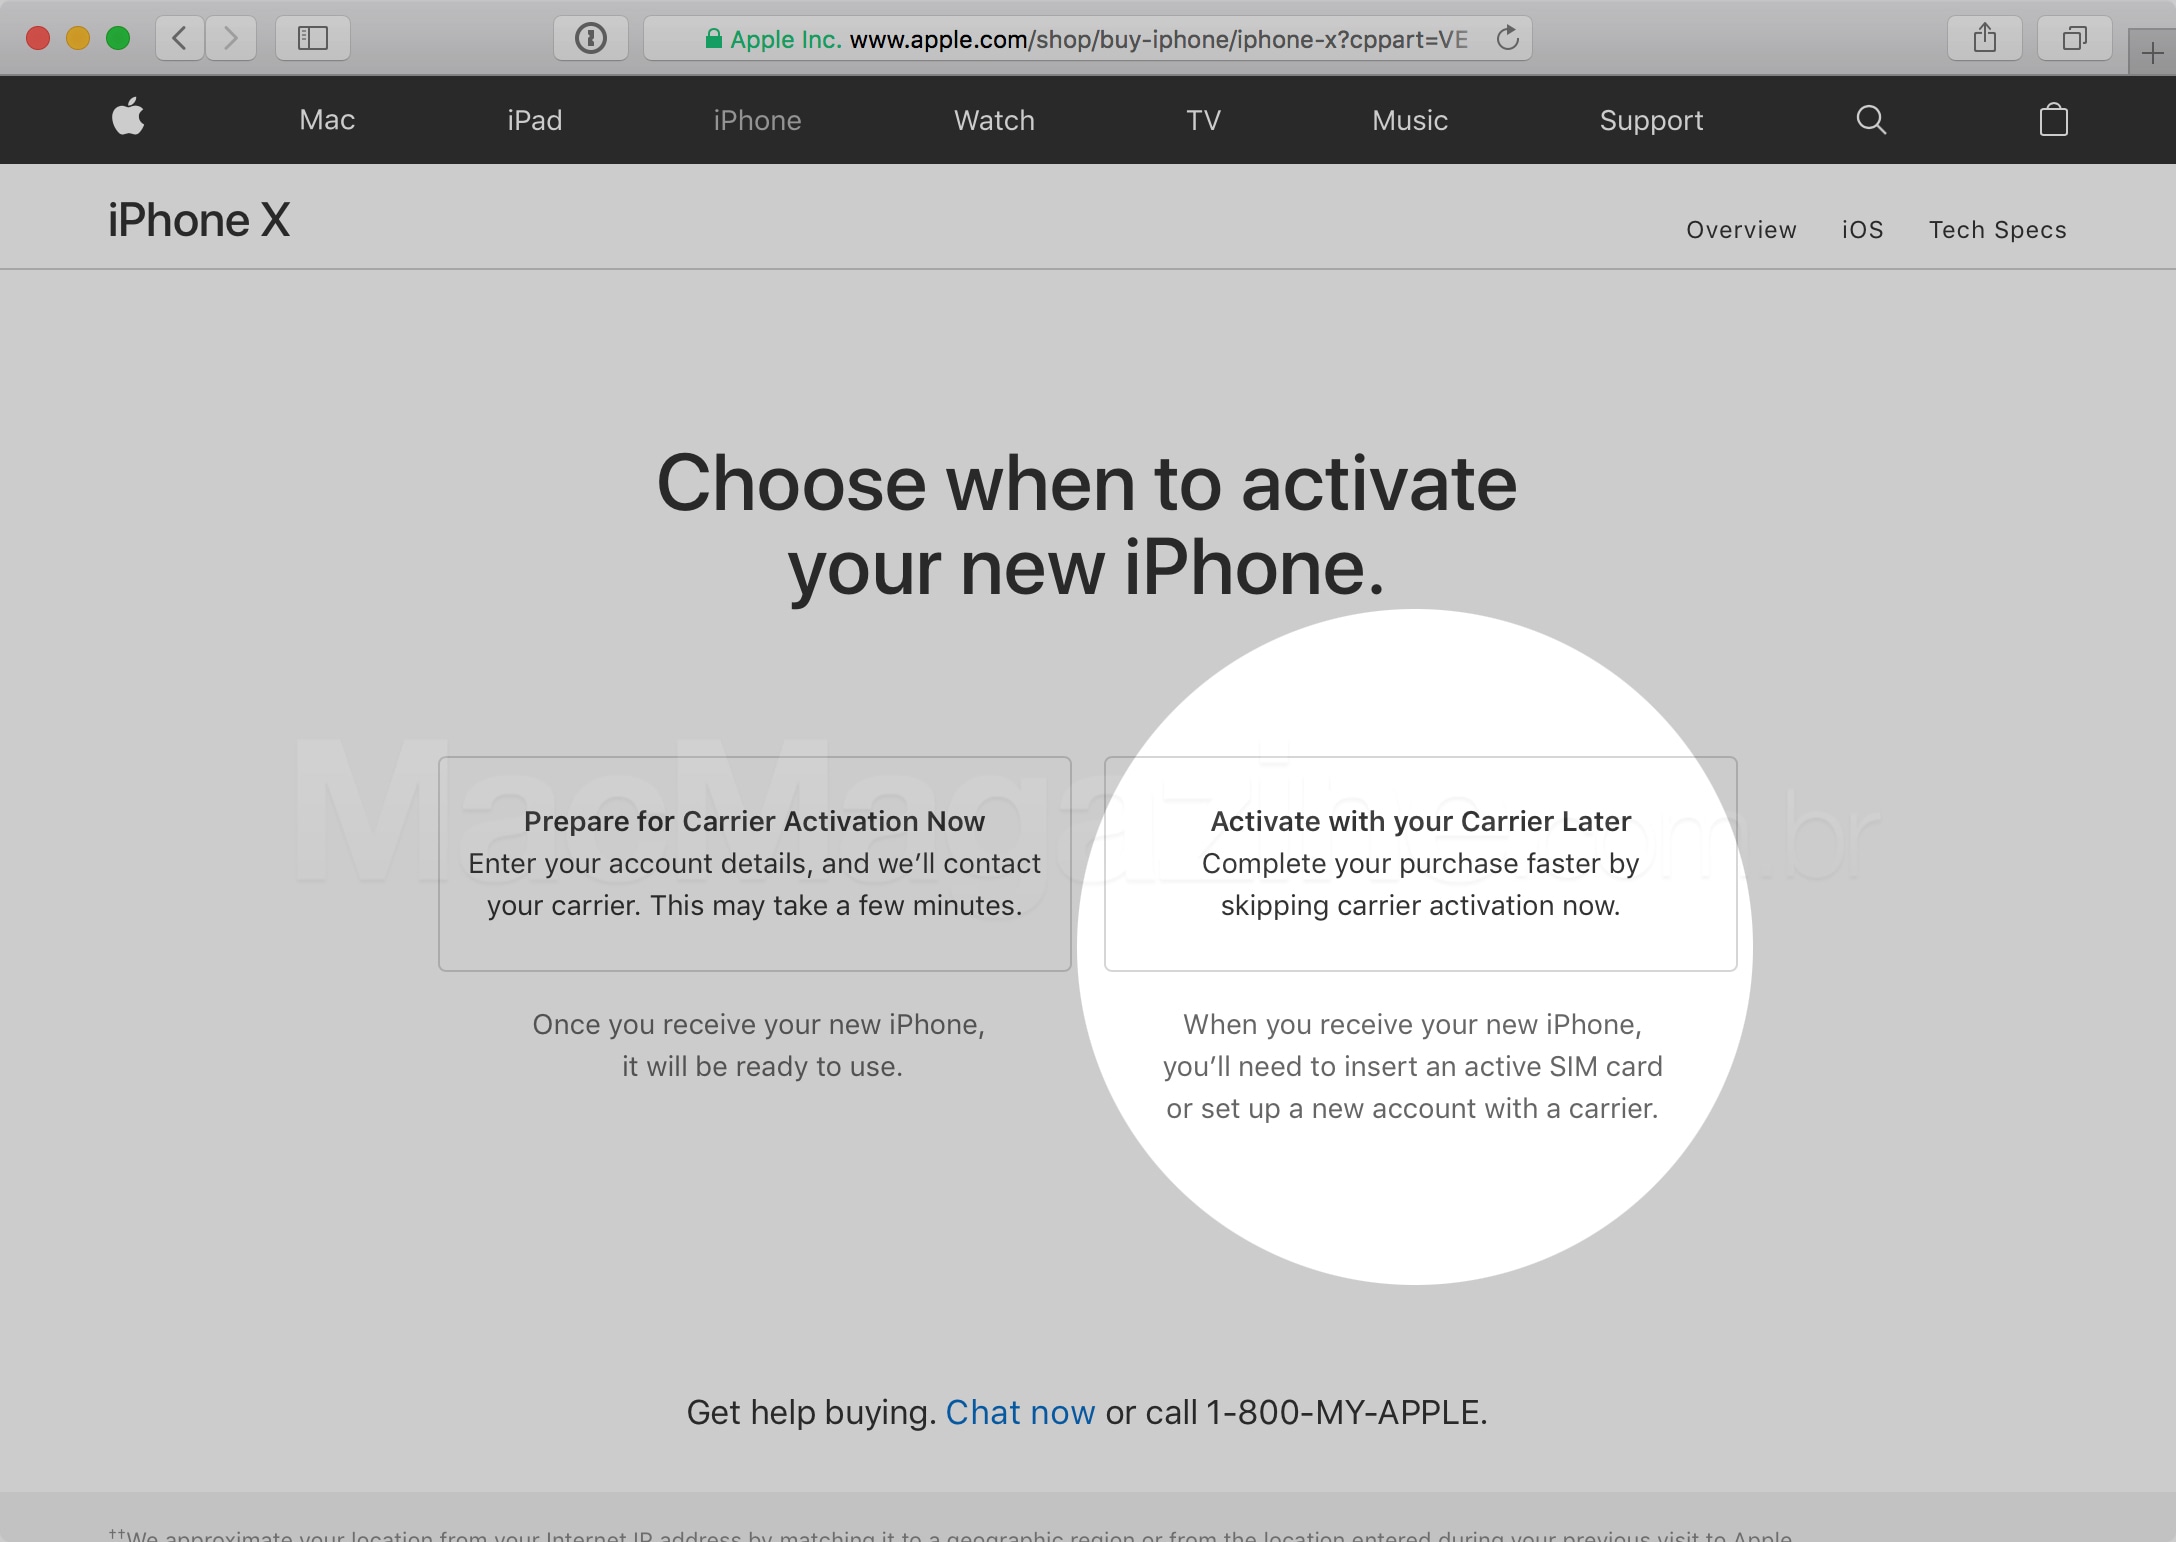This screenshot has width=2176, height=1542.
Task: Switch to the Overview tab
Action: (1742, 229)
